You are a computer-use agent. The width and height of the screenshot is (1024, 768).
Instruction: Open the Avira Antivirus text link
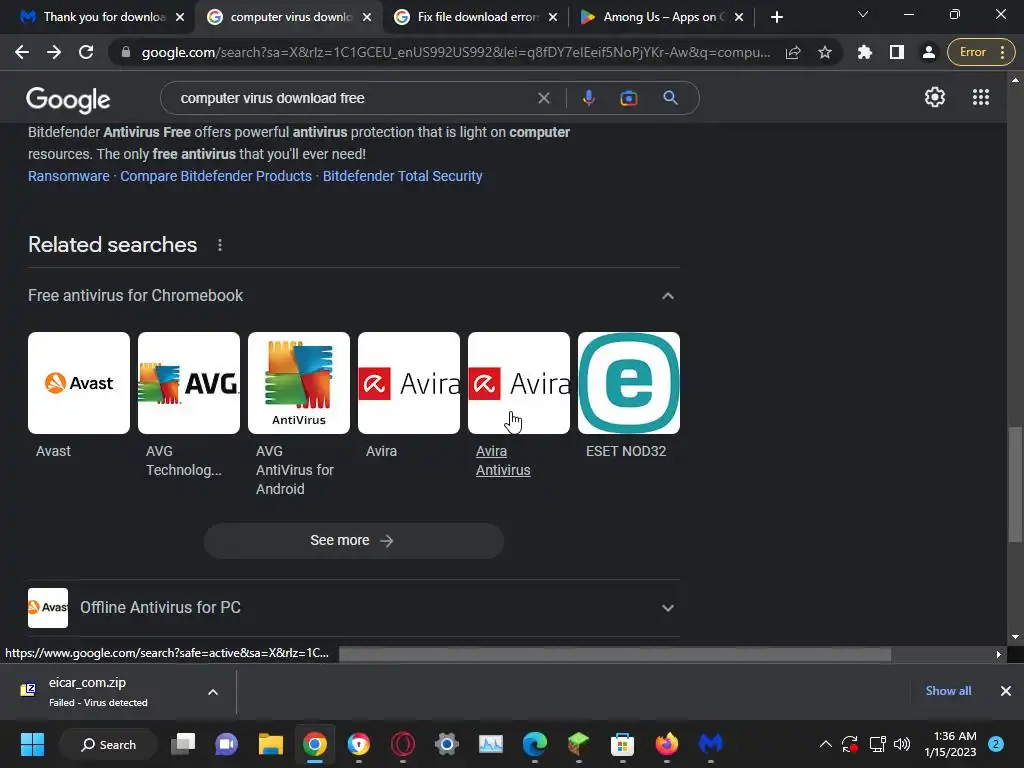pos(503,460)
